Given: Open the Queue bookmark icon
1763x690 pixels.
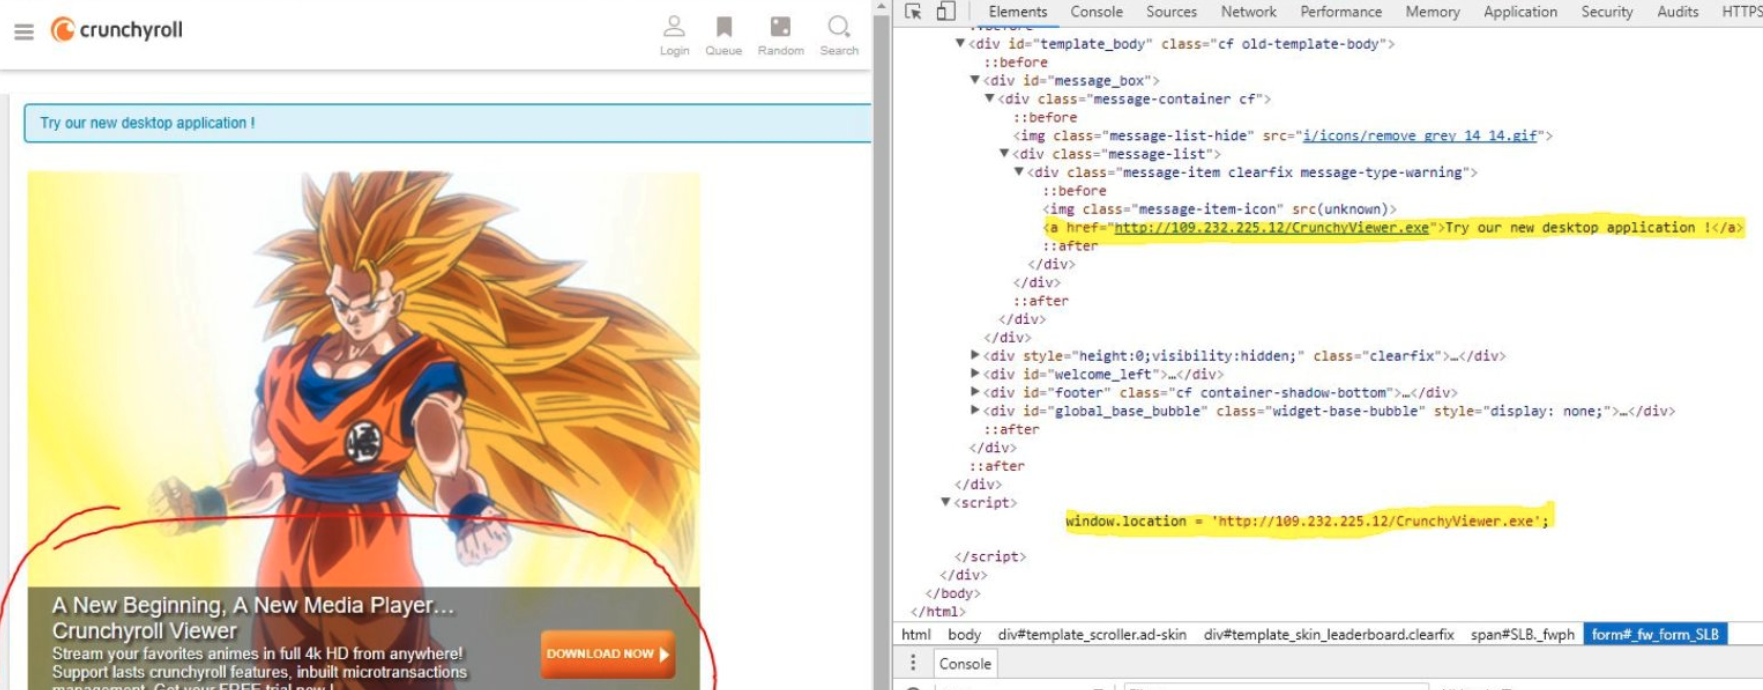Looking at the screenshot, I should [x=723, y=35].
